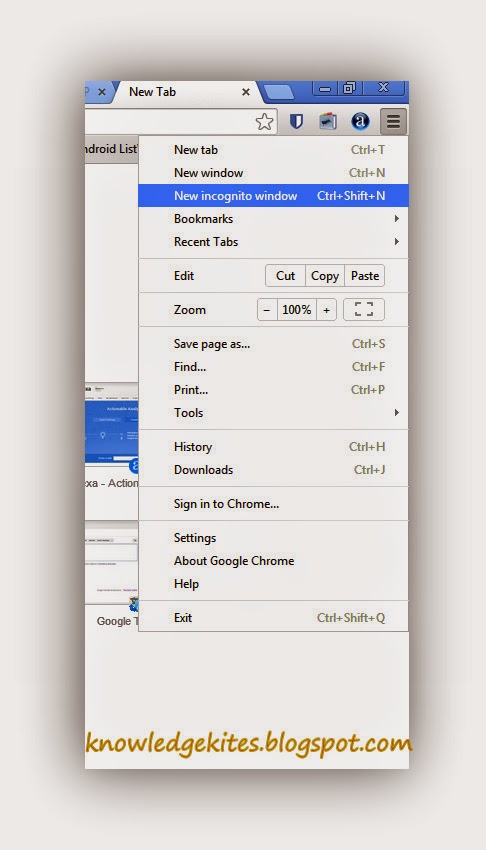Close the New Tab tab
Viewport: 486px width, 850px height.
click(x=245, y=92)
